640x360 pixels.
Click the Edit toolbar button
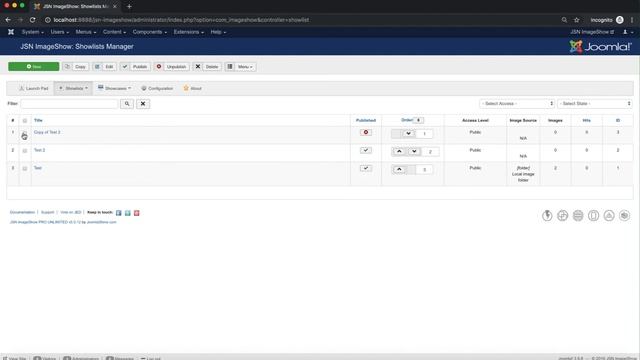104,67
